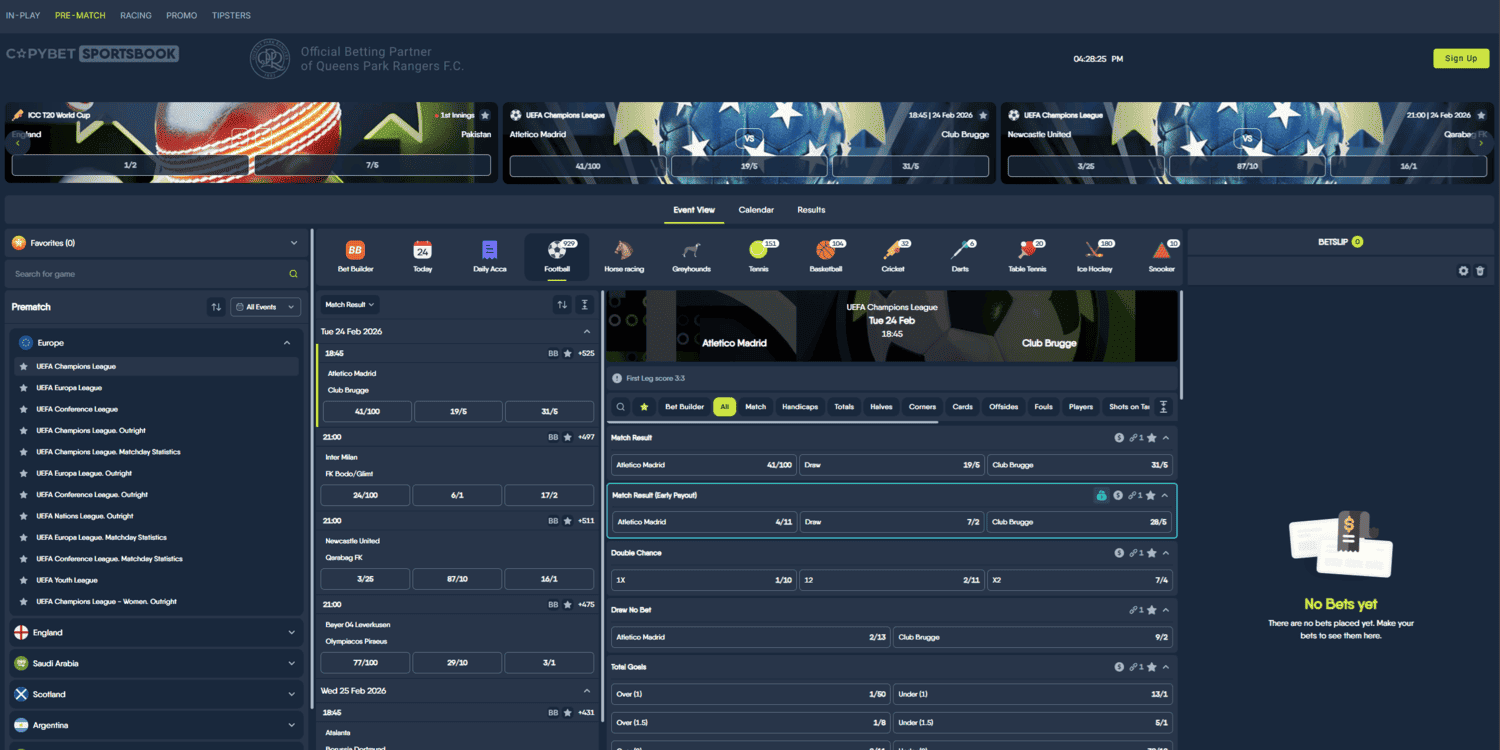
Task: Click Early Payout teal bag icon
Action: tap(1101, 495)
